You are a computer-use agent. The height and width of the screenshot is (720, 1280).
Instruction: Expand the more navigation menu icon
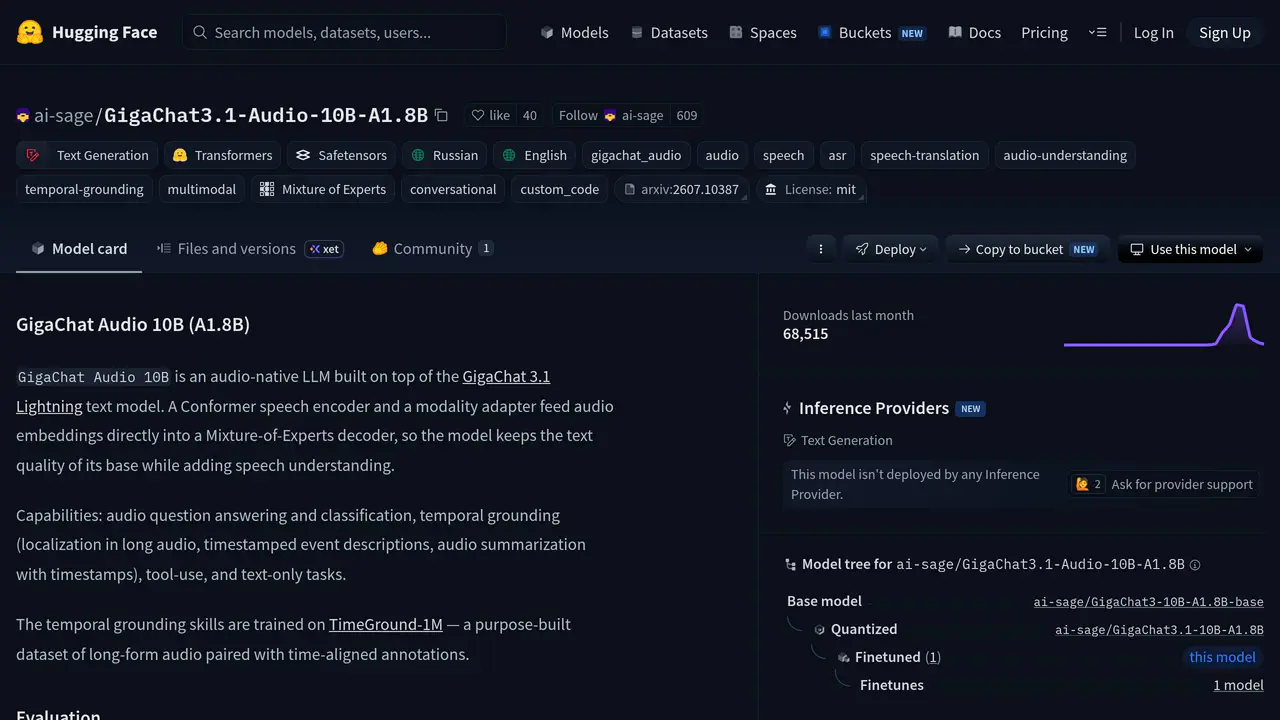pyautogui.click(x=1097, y=32)
